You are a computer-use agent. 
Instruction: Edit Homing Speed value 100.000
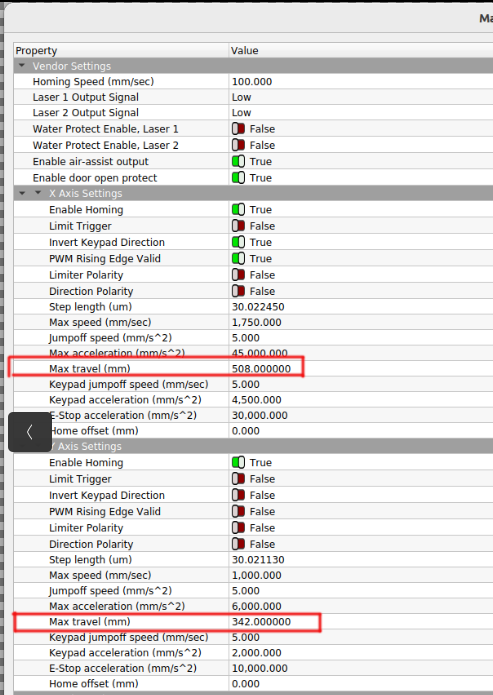point(252,82)
